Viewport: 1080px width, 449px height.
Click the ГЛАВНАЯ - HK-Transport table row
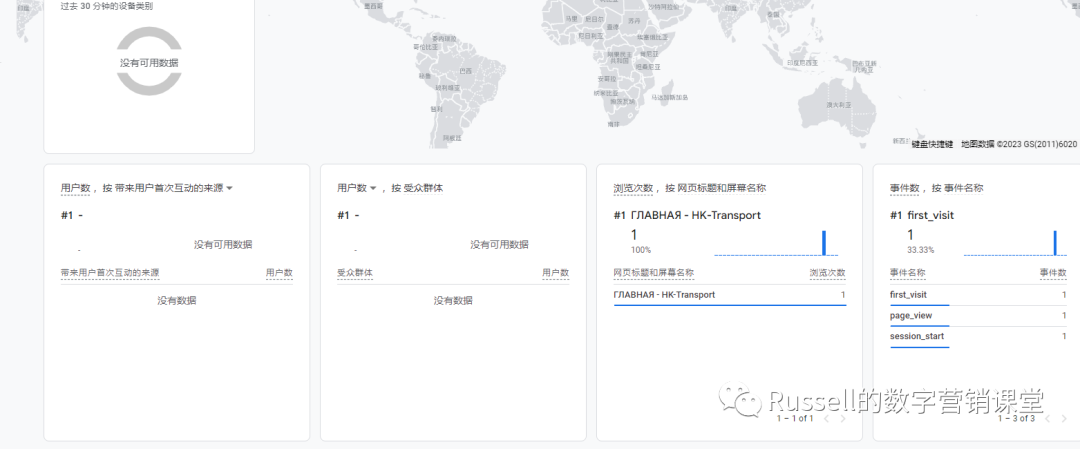pos(664,295)
